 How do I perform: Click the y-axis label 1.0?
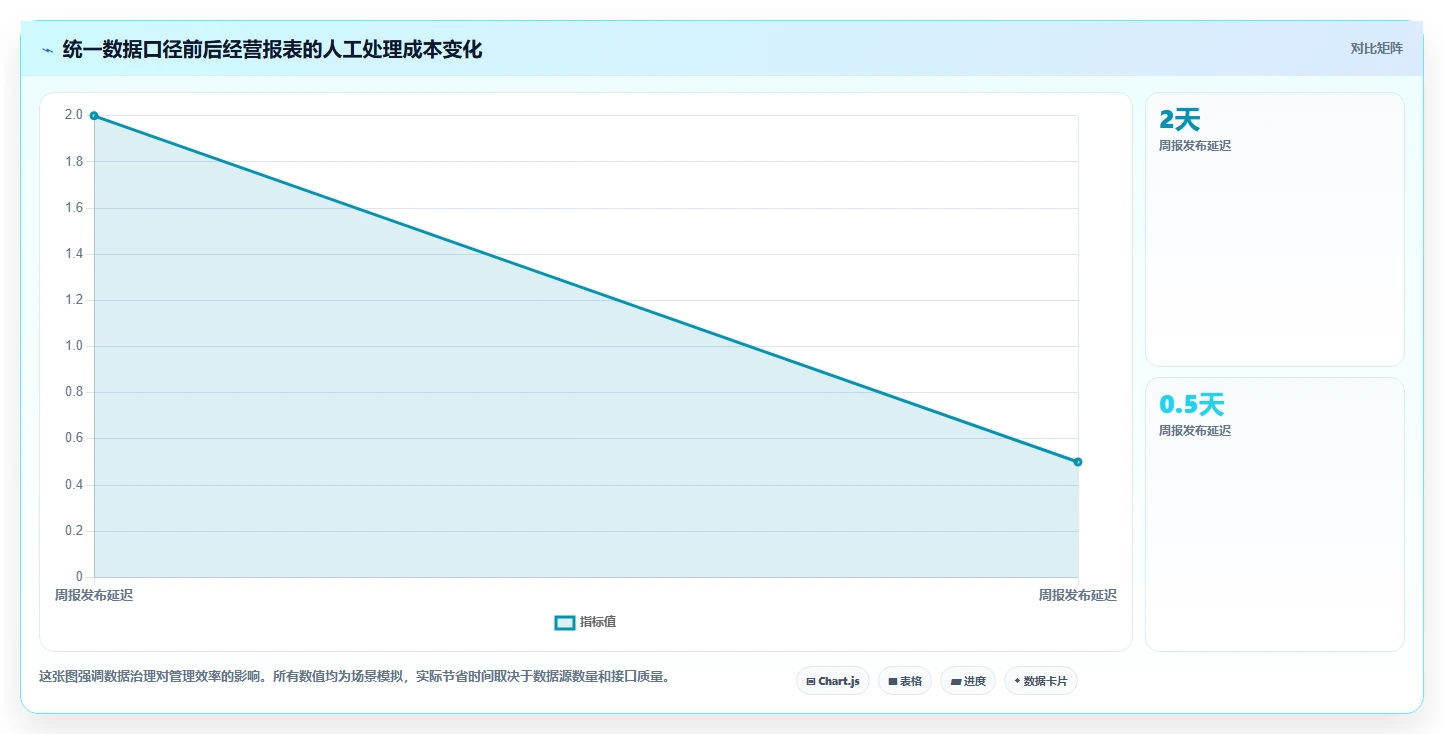point(74,346)
